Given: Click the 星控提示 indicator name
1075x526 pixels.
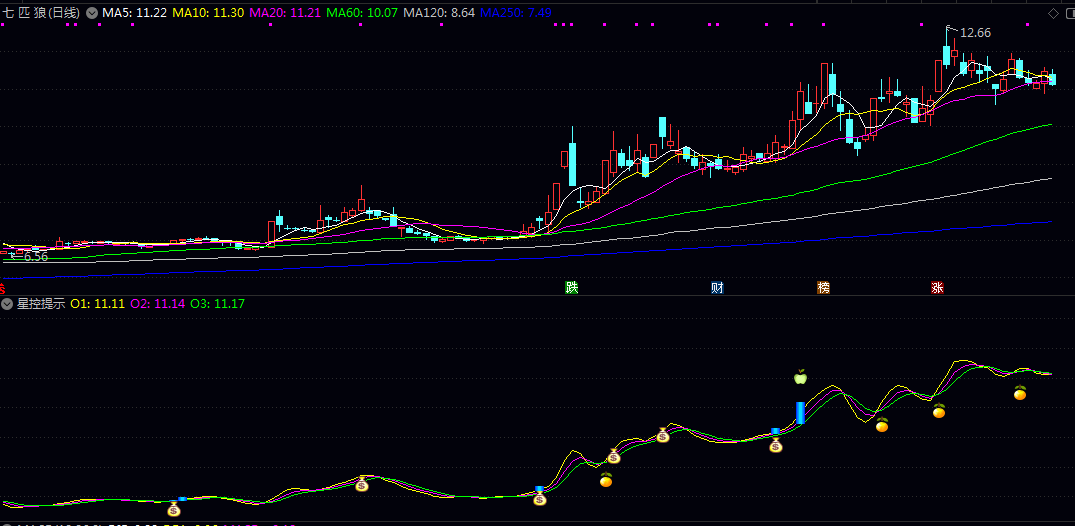Looking at the screenshot, I should pos(41,304).
